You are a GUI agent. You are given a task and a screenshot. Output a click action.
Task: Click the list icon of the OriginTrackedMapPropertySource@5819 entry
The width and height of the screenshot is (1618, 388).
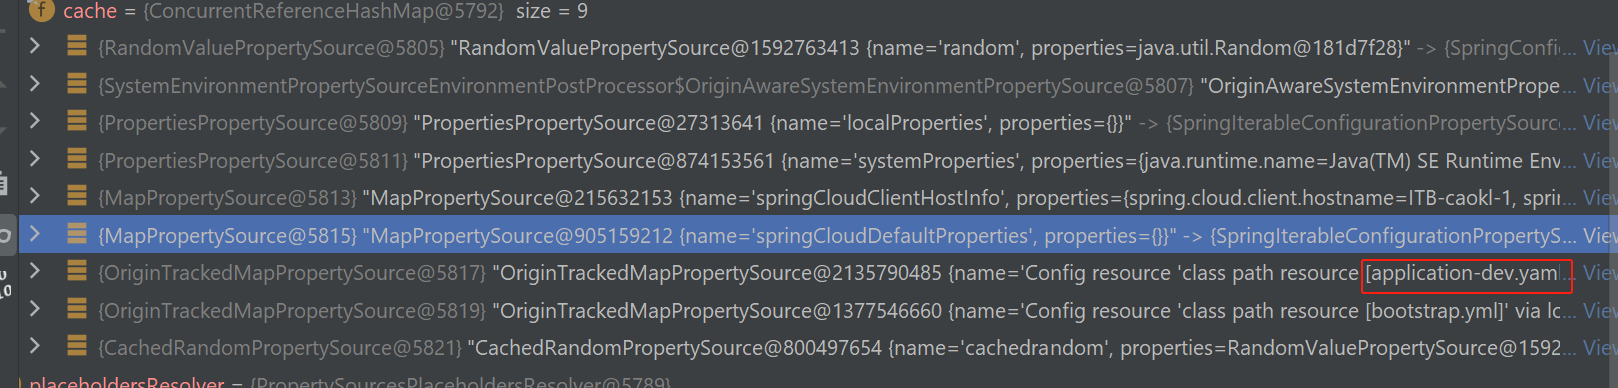click(76, 310)
